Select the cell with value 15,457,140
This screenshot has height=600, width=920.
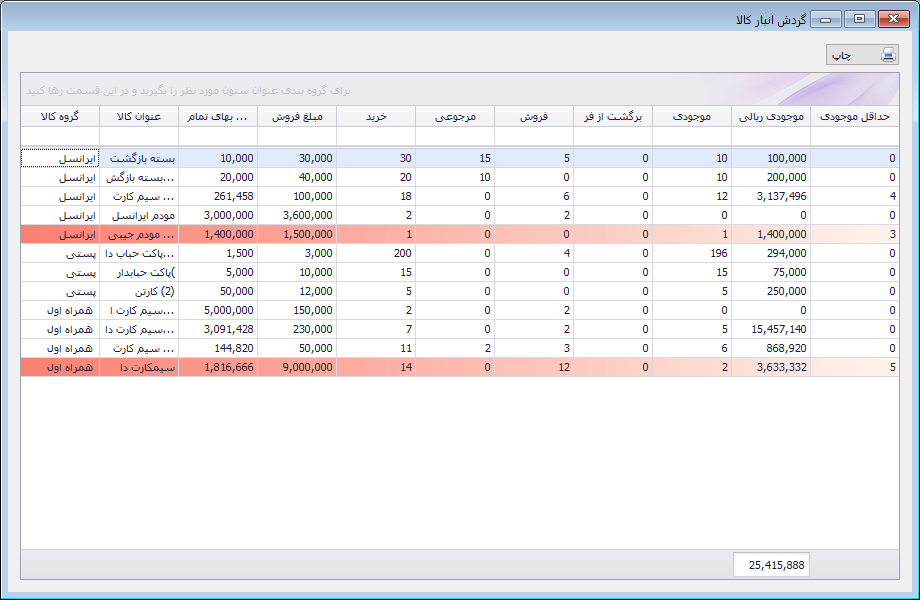coord(771,330)
